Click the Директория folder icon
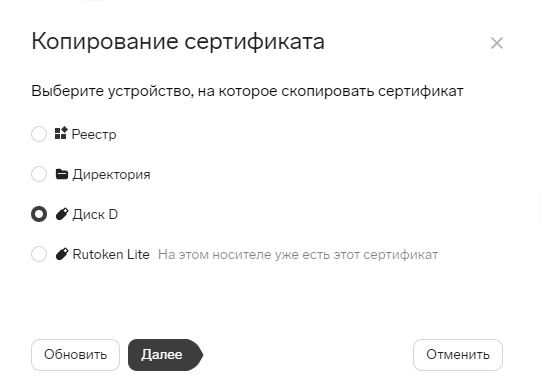This screenshot has height=391, width=542. tap(62, 174)
